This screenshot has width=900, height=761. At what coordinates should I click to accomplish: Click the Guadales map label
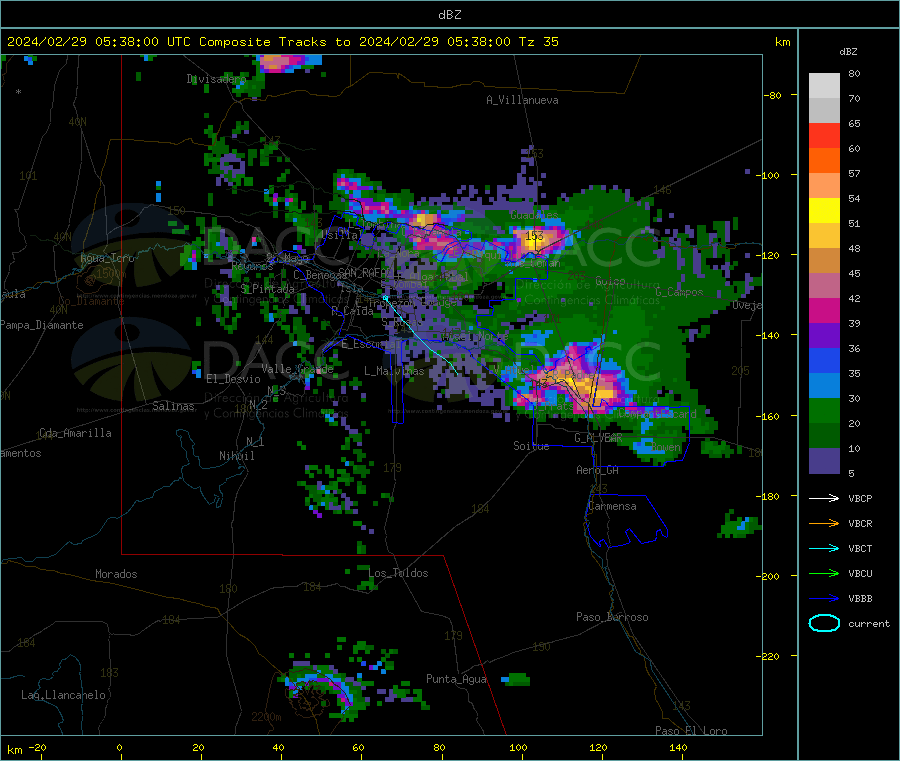pos(534,215)
